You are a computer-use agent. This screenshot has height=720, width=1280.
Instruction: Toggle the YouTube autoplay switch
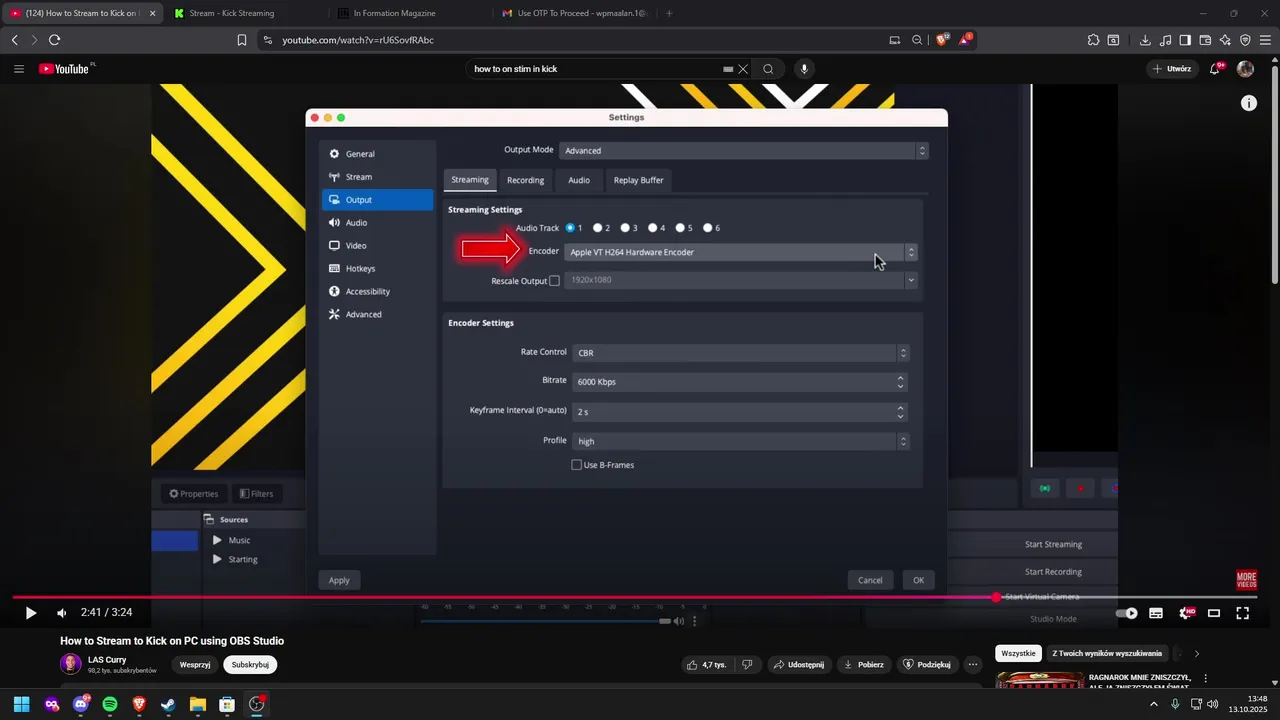coord(1126,613)
